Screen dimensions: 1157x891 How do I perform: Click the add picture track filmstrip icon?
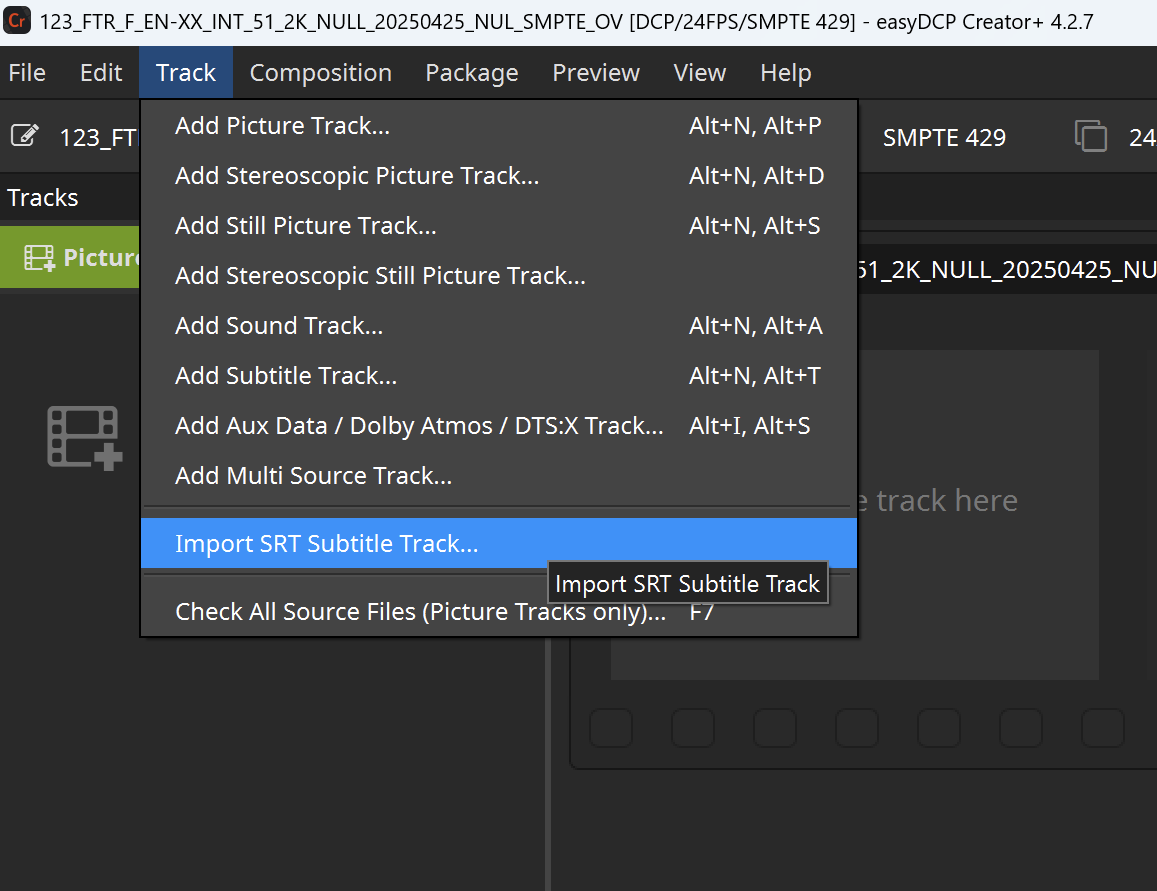(x=84, y=437)
